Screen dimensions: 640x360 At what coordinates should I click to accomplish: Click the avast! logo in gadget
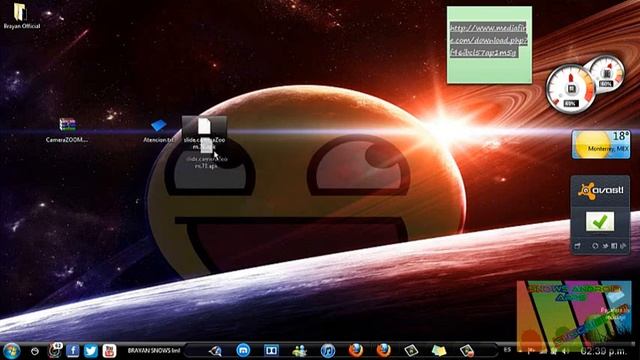click(600, 191)
